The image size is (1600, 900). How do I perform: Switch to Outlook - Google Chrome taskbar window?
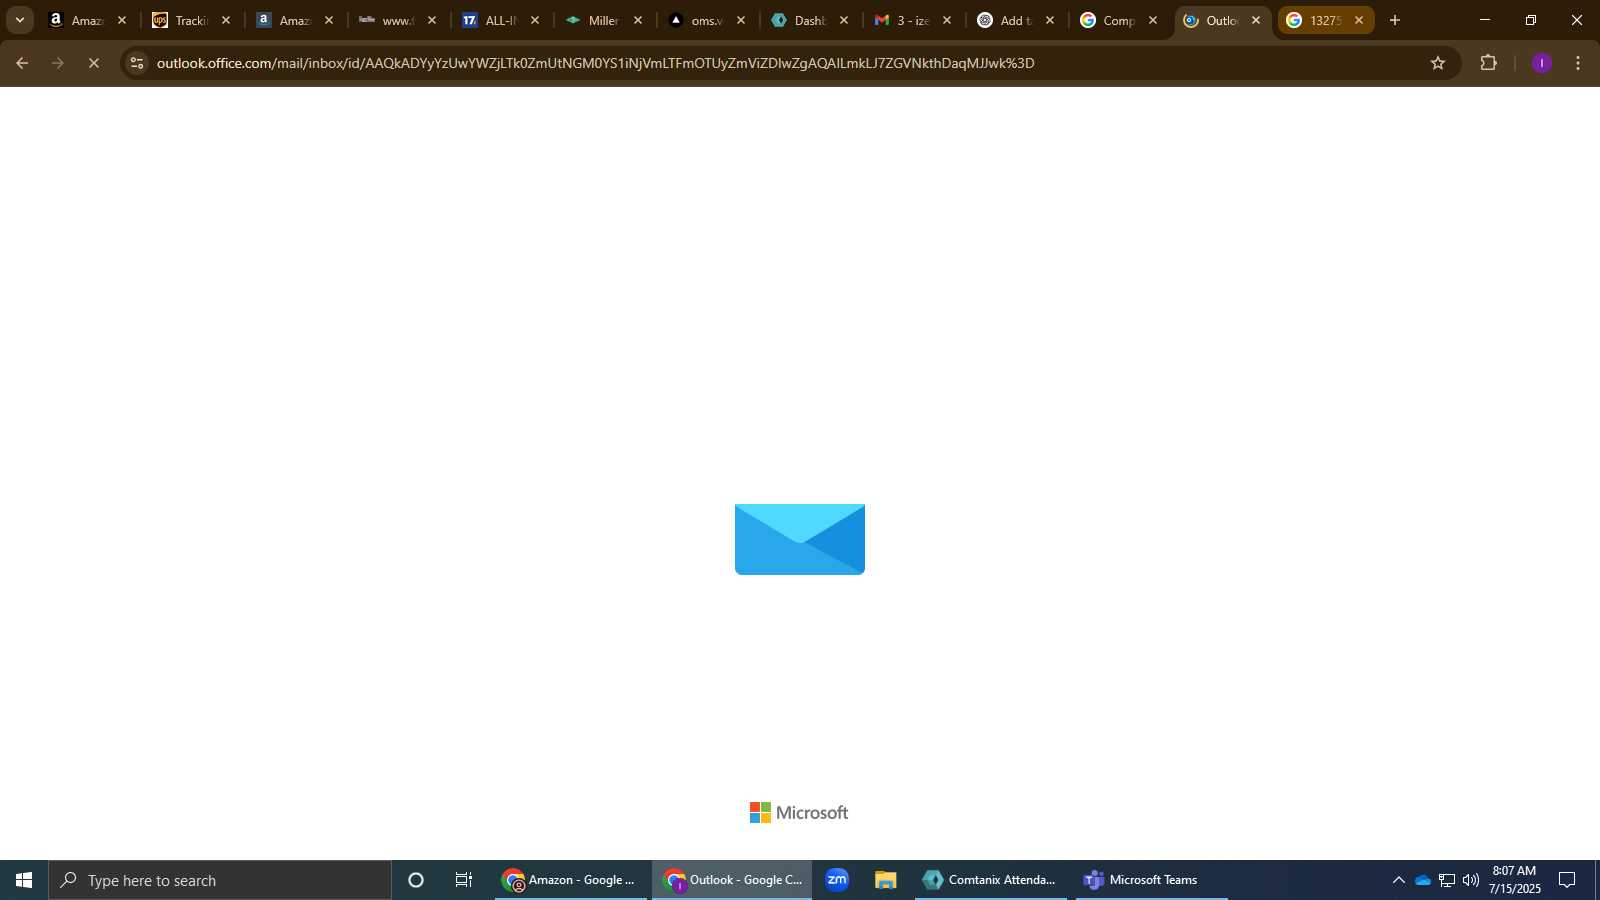[732, 880]
